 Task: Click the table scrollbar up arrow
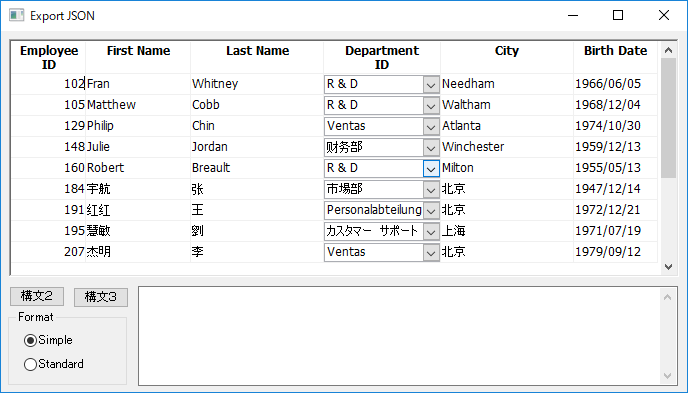[x=668, y=50]
